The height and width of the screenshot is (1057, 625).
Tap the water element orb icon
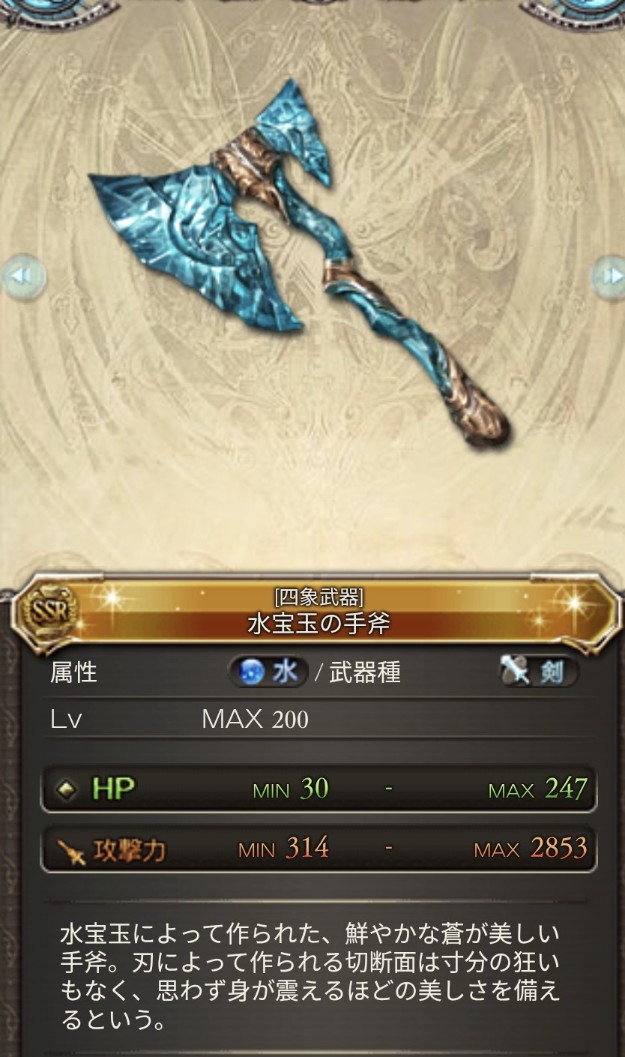pos(253,672)
